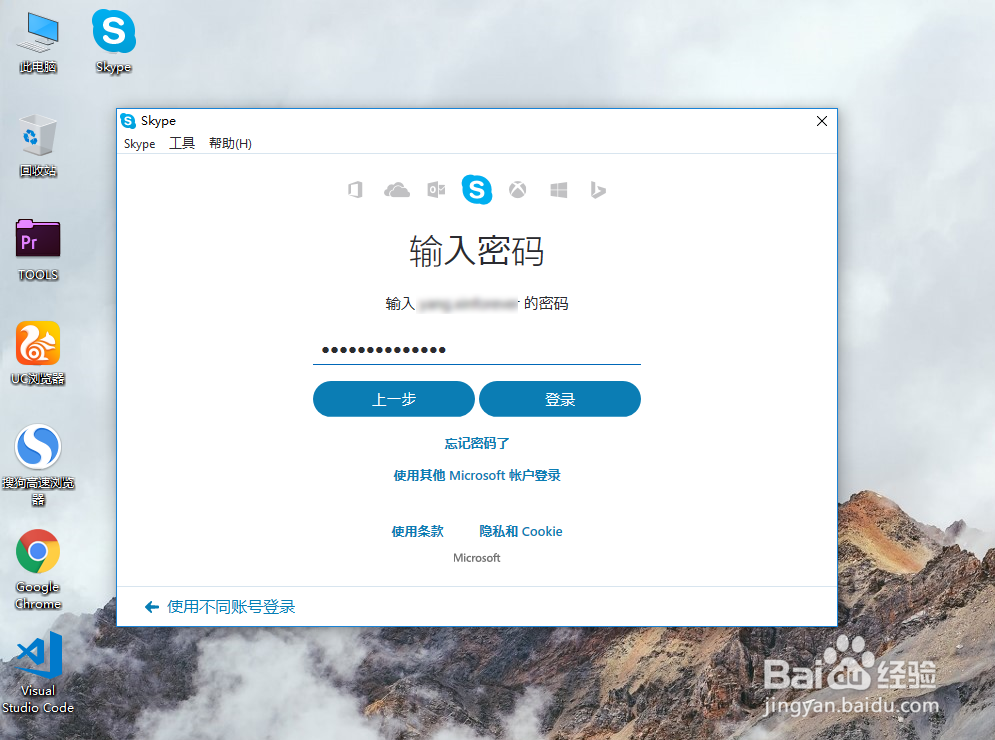The height and width of the screenshot is (740, 995).
Task: Click 使用不同账号登录 link
Action: pyautogui.click(x=231, y=607)
